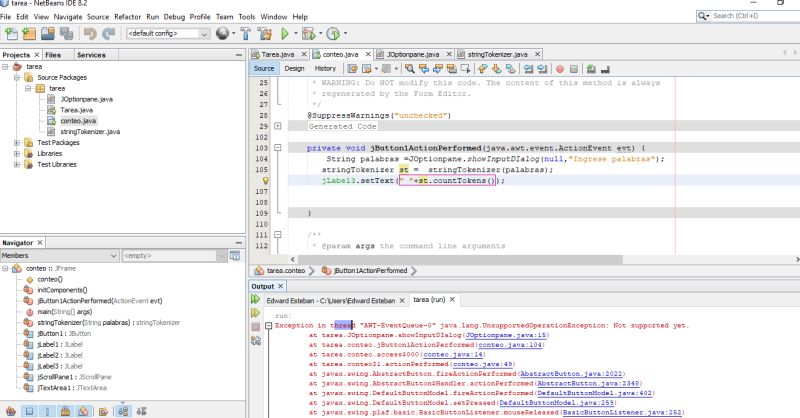Viewport: 800px width, 418px height.
Task: Open the AbstractButton.java:2022 stack trace link
Action: 571,374
